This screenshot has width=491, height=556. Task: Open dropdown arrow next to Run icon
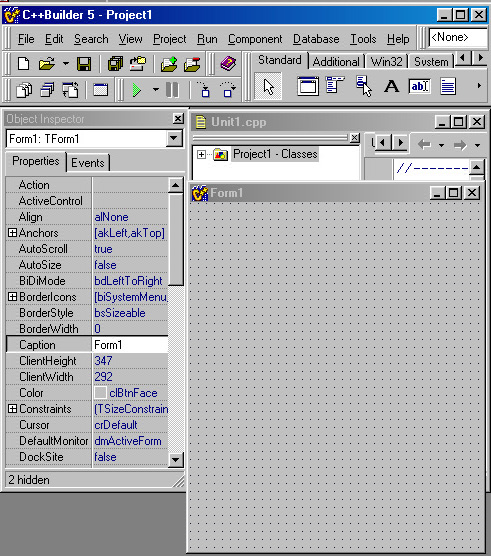point(156,90)
